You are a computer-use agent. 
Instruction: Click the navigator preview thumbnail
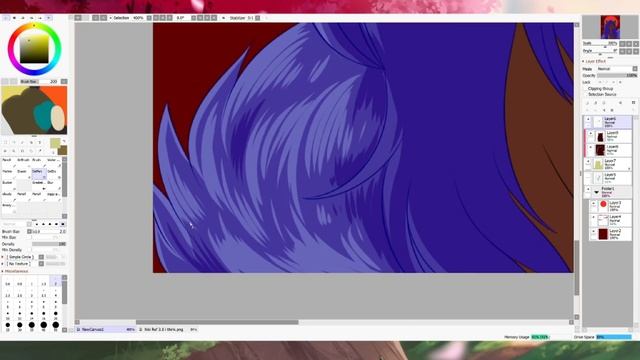[x=610, y=27]
